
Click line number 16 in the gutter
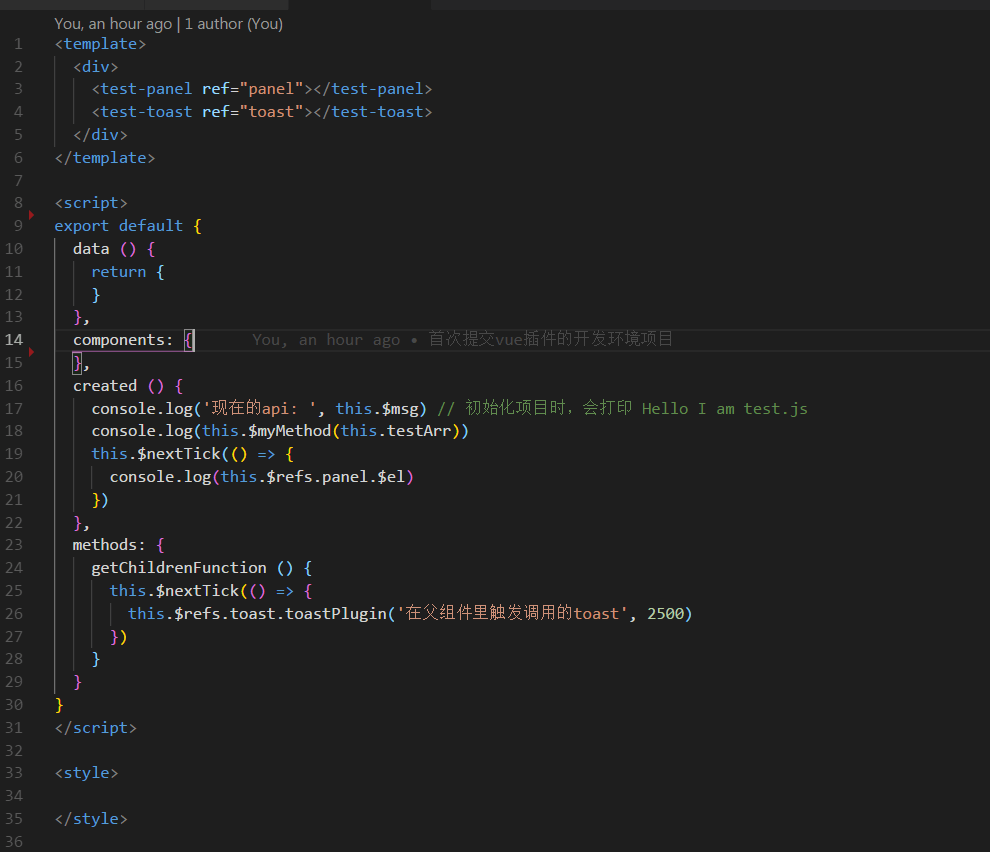14,386
